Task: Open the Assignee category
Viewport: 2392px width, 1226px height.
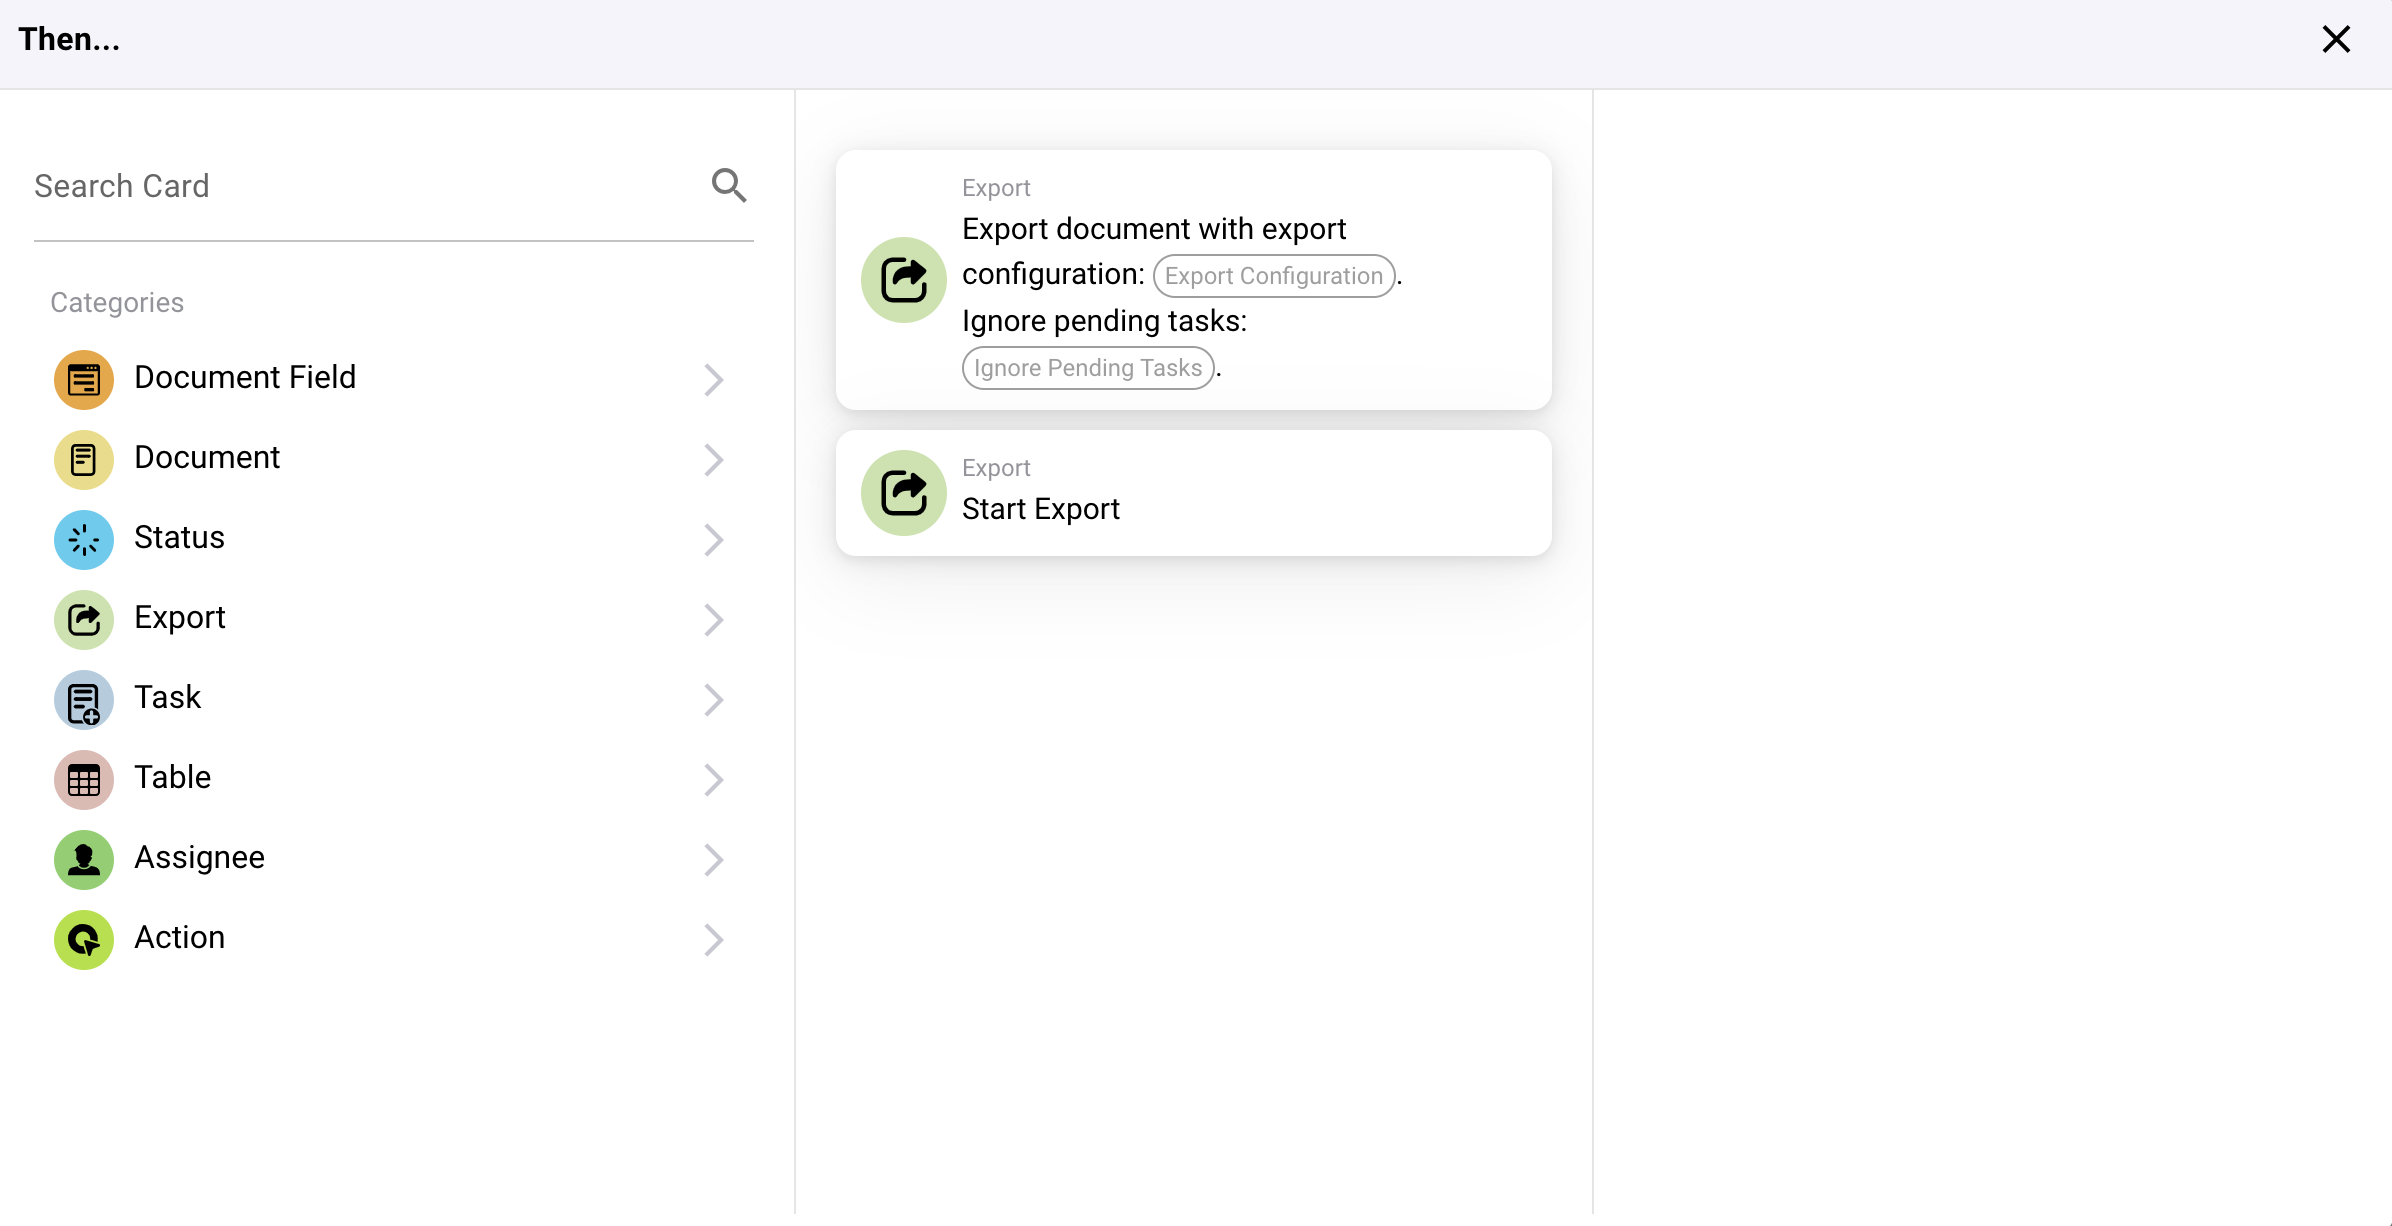Action: coord(200,858)
